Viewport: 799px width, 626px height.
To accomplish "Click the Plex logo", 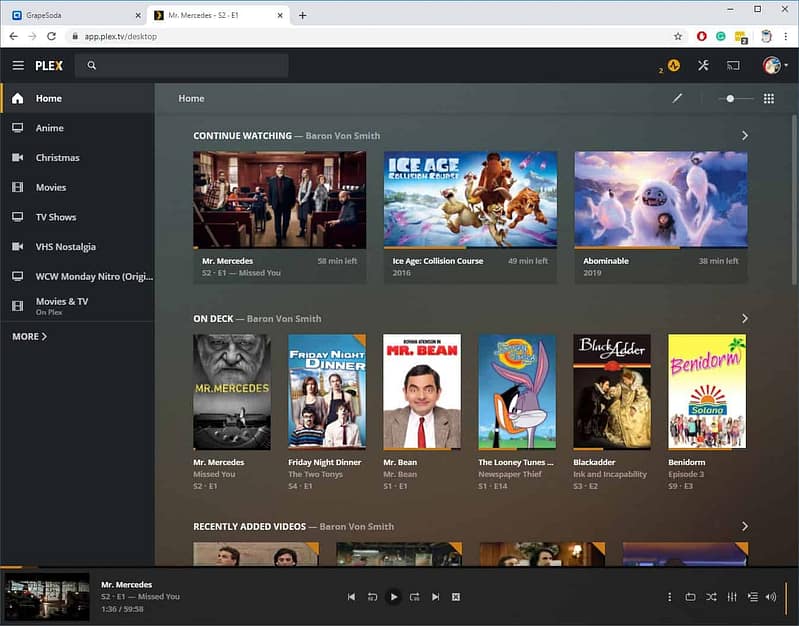I will point(49,66).
